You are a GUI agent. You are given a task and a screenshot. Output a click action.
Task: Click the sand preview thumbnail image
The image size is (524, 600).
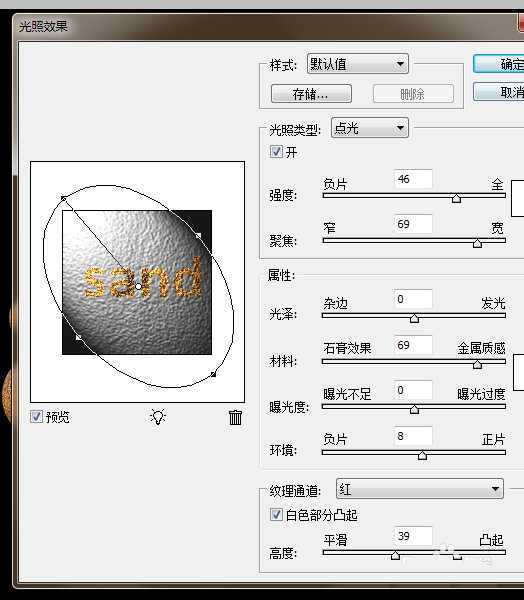(x=137, y=282)
